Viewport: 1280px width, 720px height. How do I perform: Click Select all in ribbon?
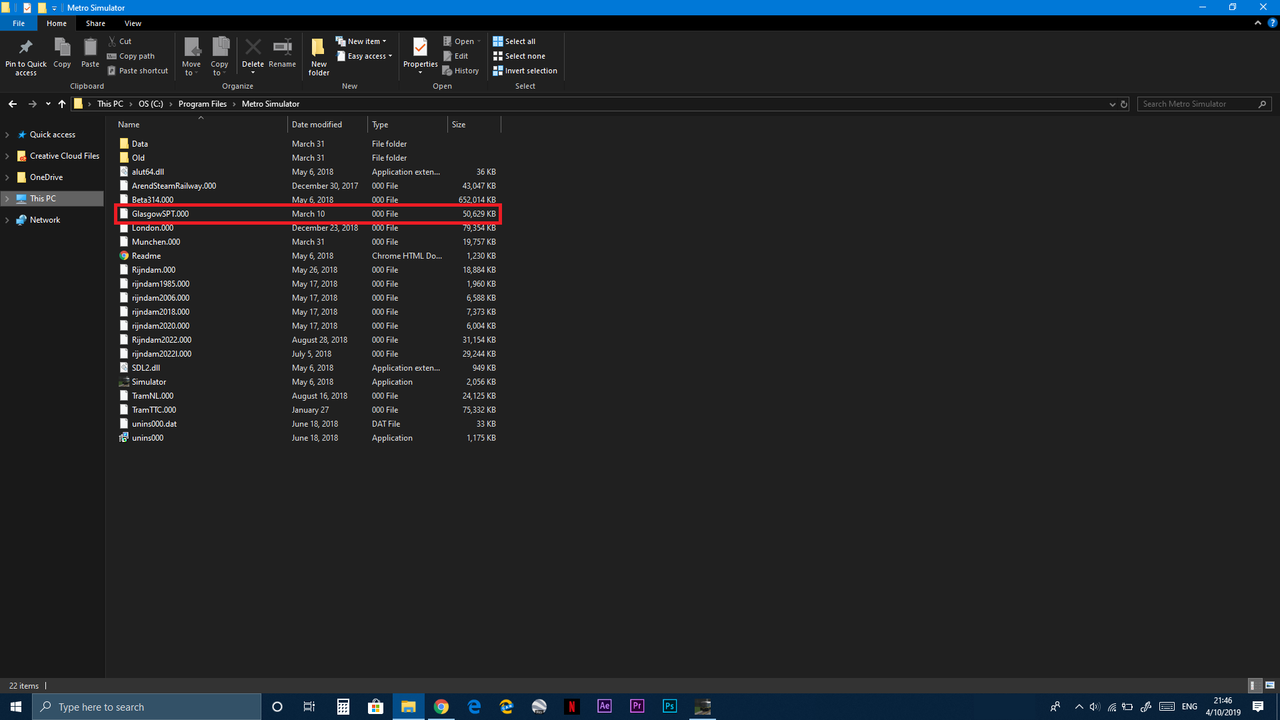(514, 41)
